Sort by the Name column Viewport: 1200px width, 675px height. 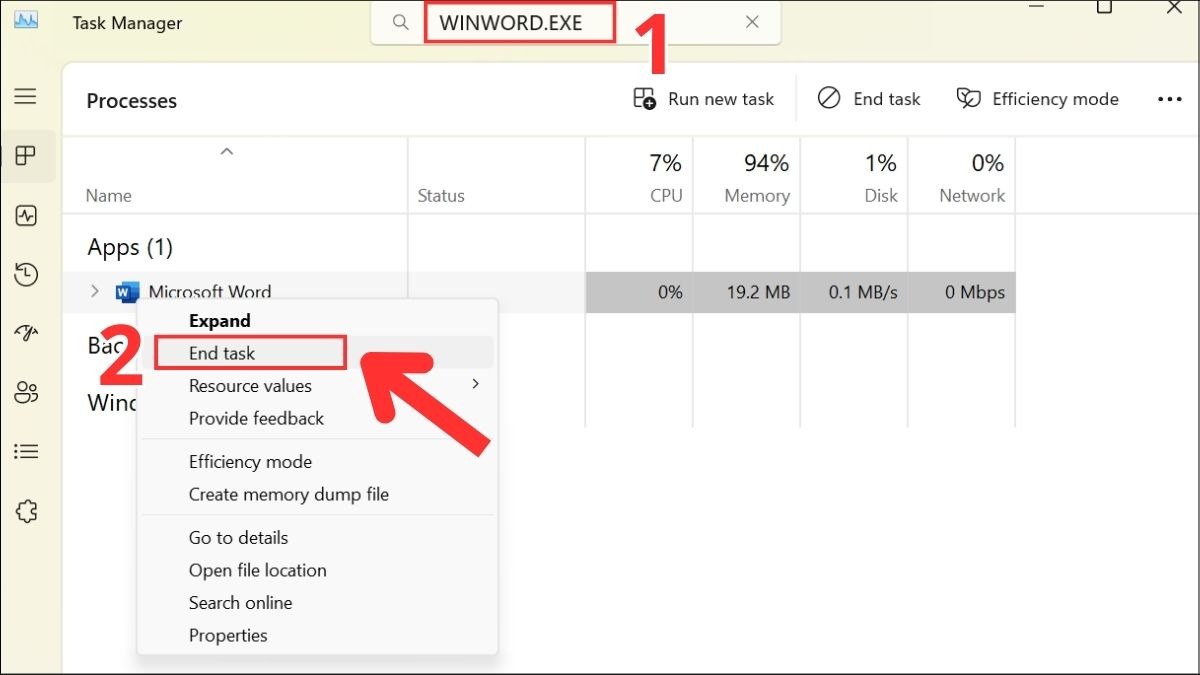coord(109,196)
